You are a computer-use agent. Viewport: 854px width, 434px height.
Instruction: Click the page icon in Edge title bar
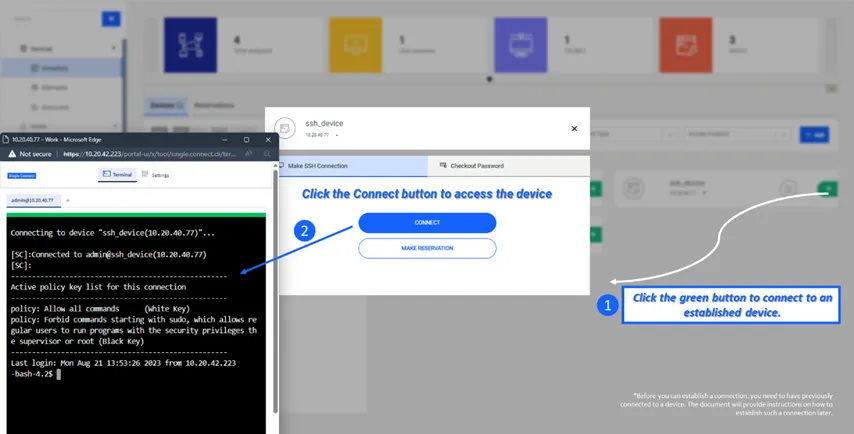coord(5,139)
